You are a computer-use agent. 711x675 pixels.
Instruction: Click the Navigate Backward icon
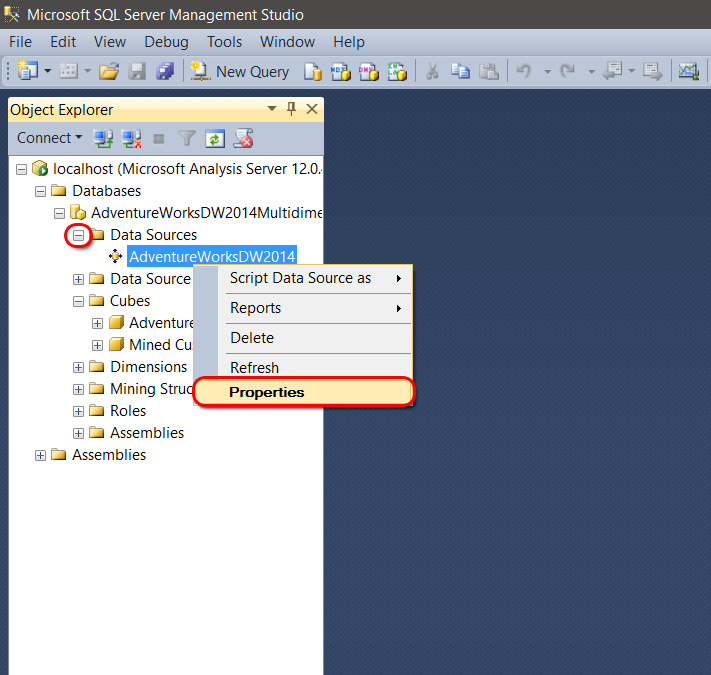pyautogui.click(x=613, y=71)
